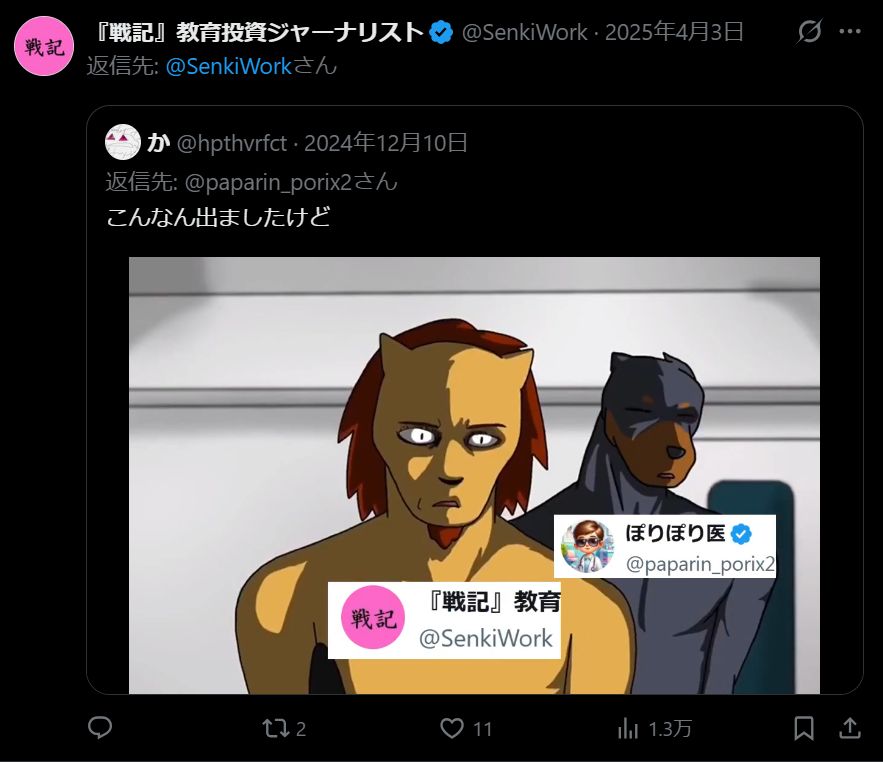Open the reply comment icon
Image resolution: width=883 pixels, height=762 pixels.
100,728
